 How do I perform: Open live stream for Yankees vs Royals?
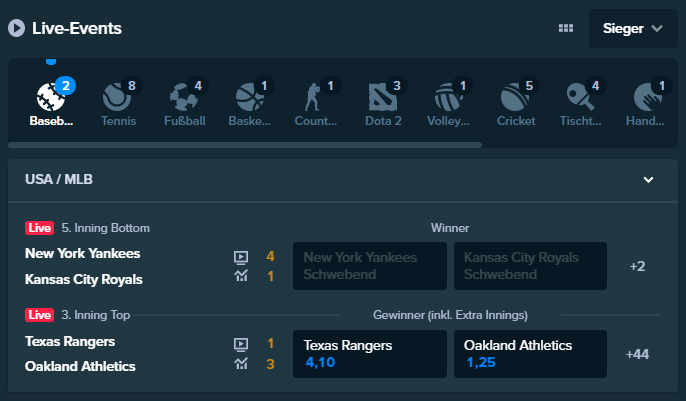241,257
